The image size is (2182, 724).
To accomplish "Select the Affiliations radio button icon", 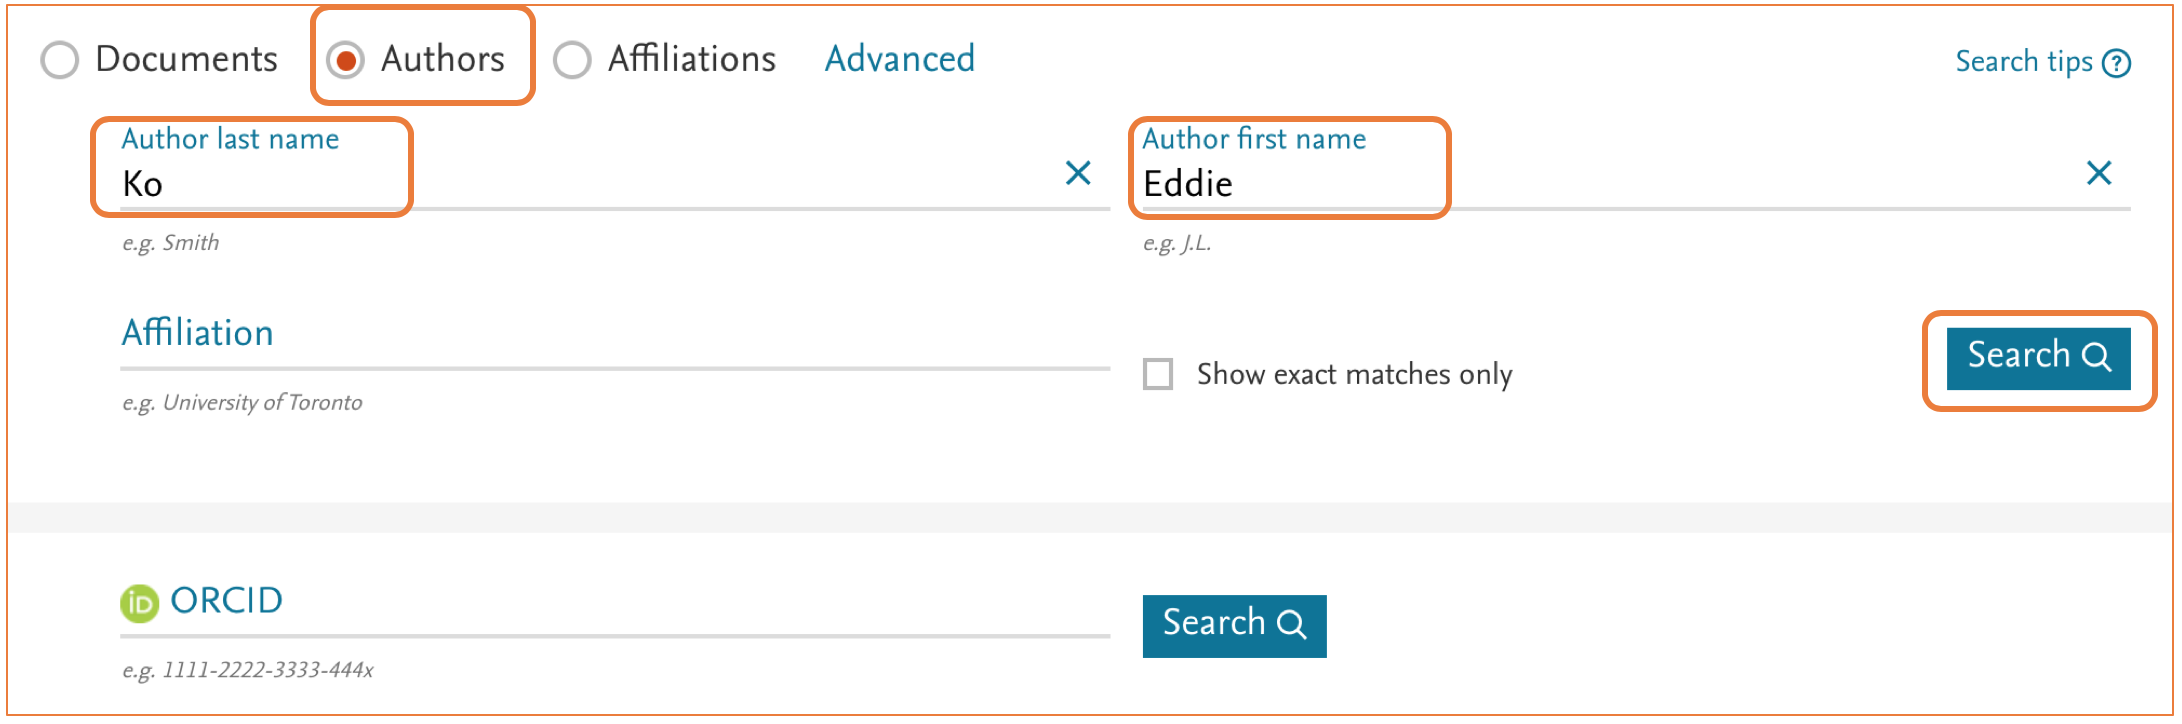I will tap(571, 60).
